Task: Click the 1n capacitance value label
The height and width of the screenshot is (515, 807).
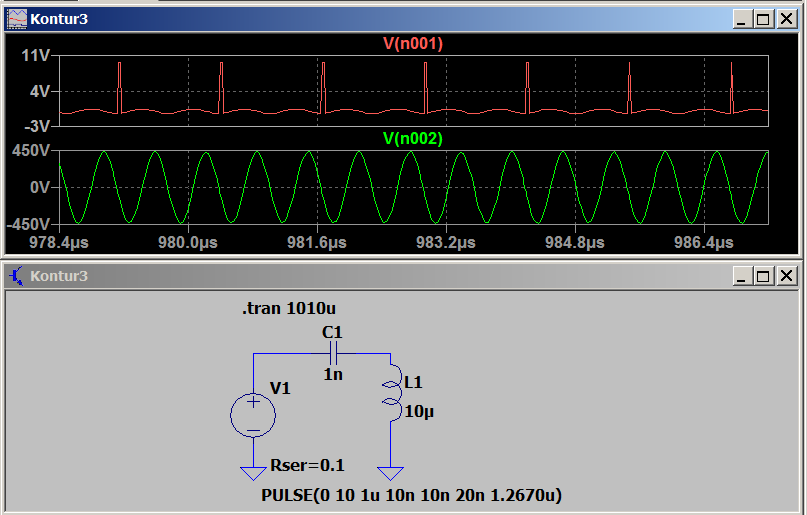Action: pos(333,374)
